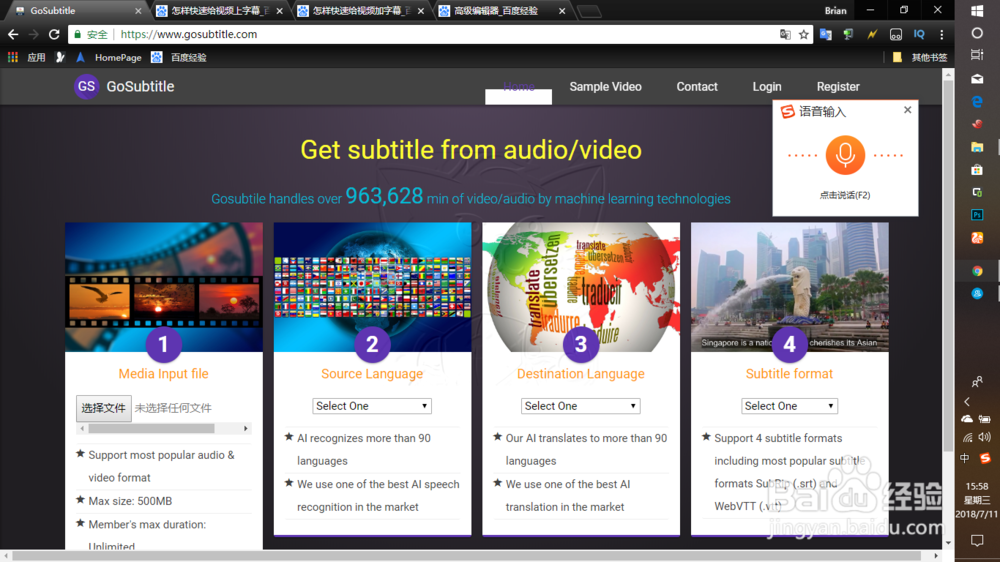Open the Login page

(767, 87)
